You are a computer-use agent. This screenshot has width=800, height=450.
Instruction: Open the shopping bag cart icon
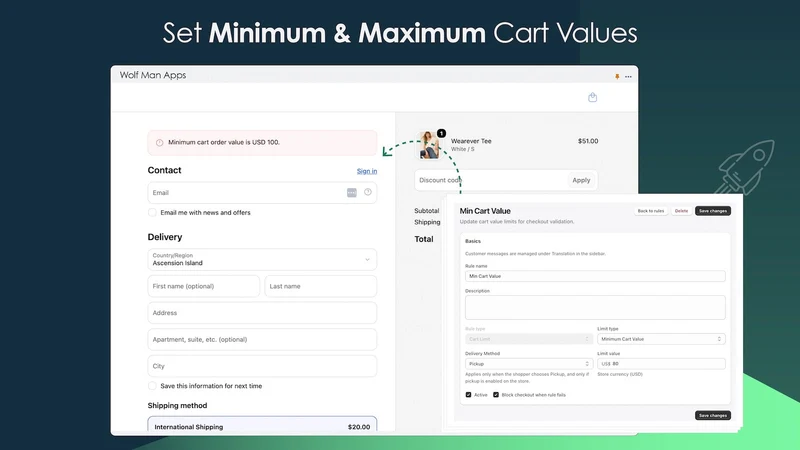pos(592,97)
